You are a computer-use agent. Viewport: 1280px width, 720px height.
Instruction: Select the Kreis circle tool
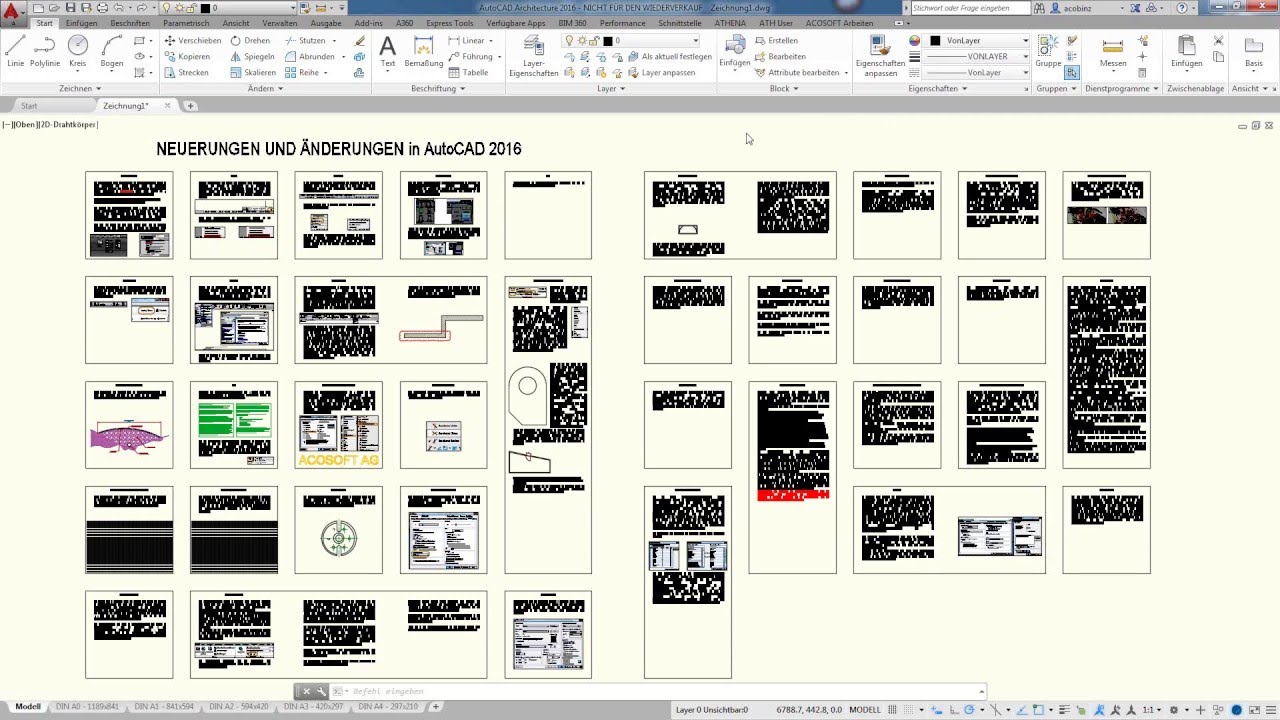pyautogui.click(x=78, y=51)
